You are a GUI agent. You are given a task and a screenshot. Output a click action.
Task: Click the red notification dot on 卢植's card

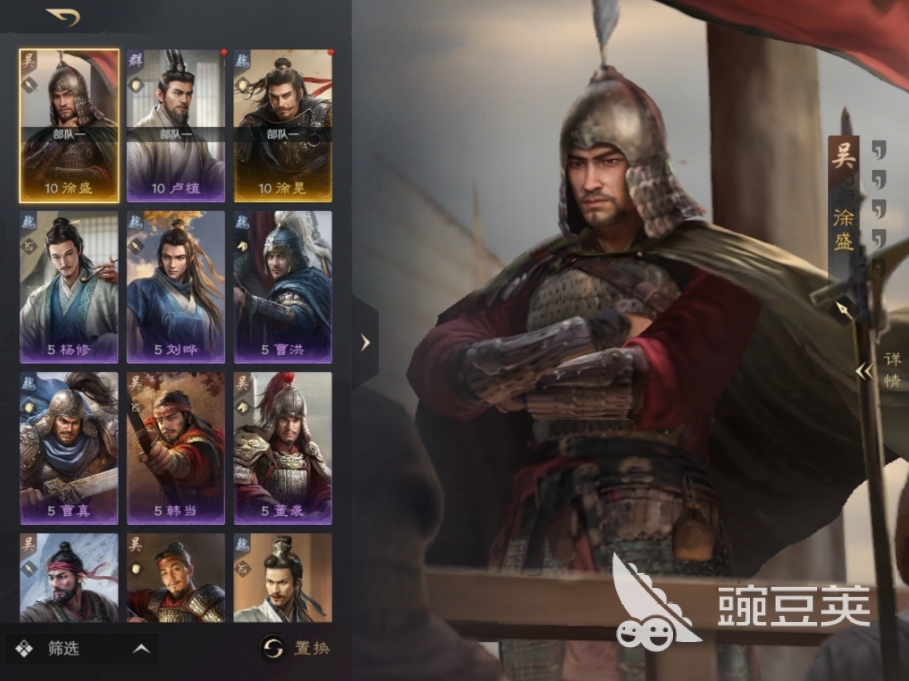click(x=224, y=53)
